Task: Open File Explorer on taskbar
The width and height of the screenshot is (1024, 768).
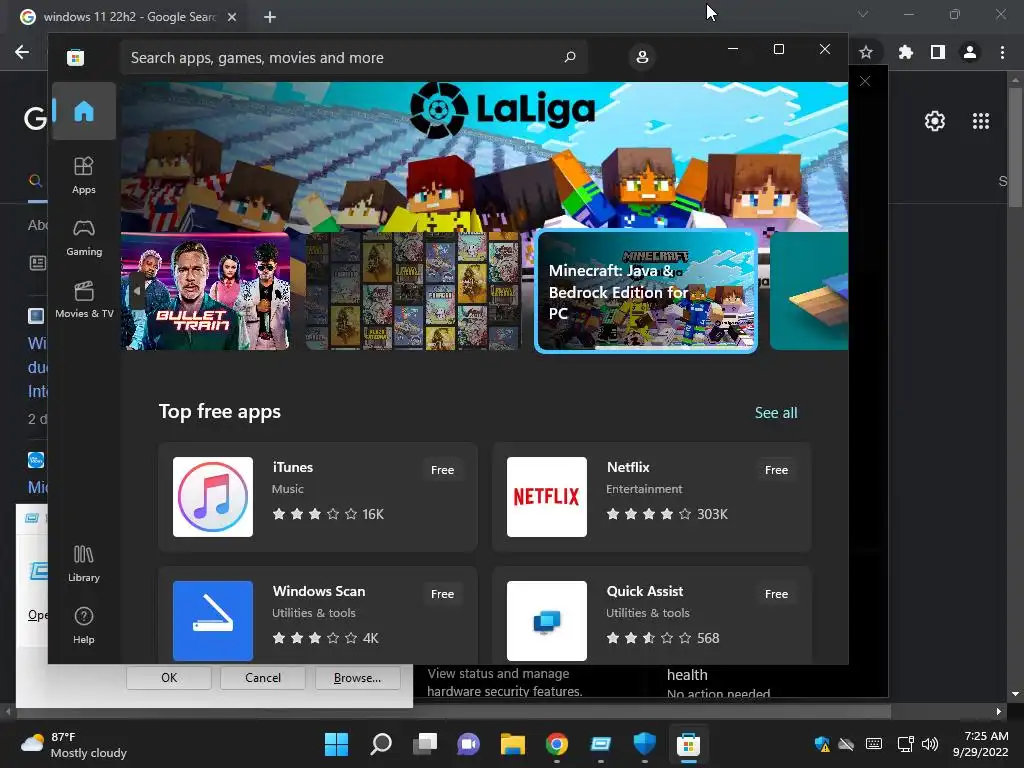Action: 513,744
